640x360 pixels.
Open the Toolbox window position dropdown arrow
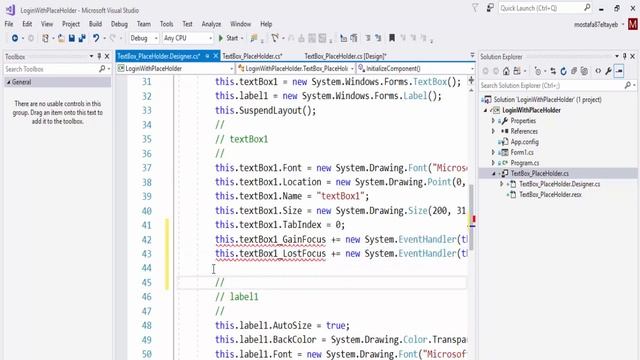tap(91, 56)
